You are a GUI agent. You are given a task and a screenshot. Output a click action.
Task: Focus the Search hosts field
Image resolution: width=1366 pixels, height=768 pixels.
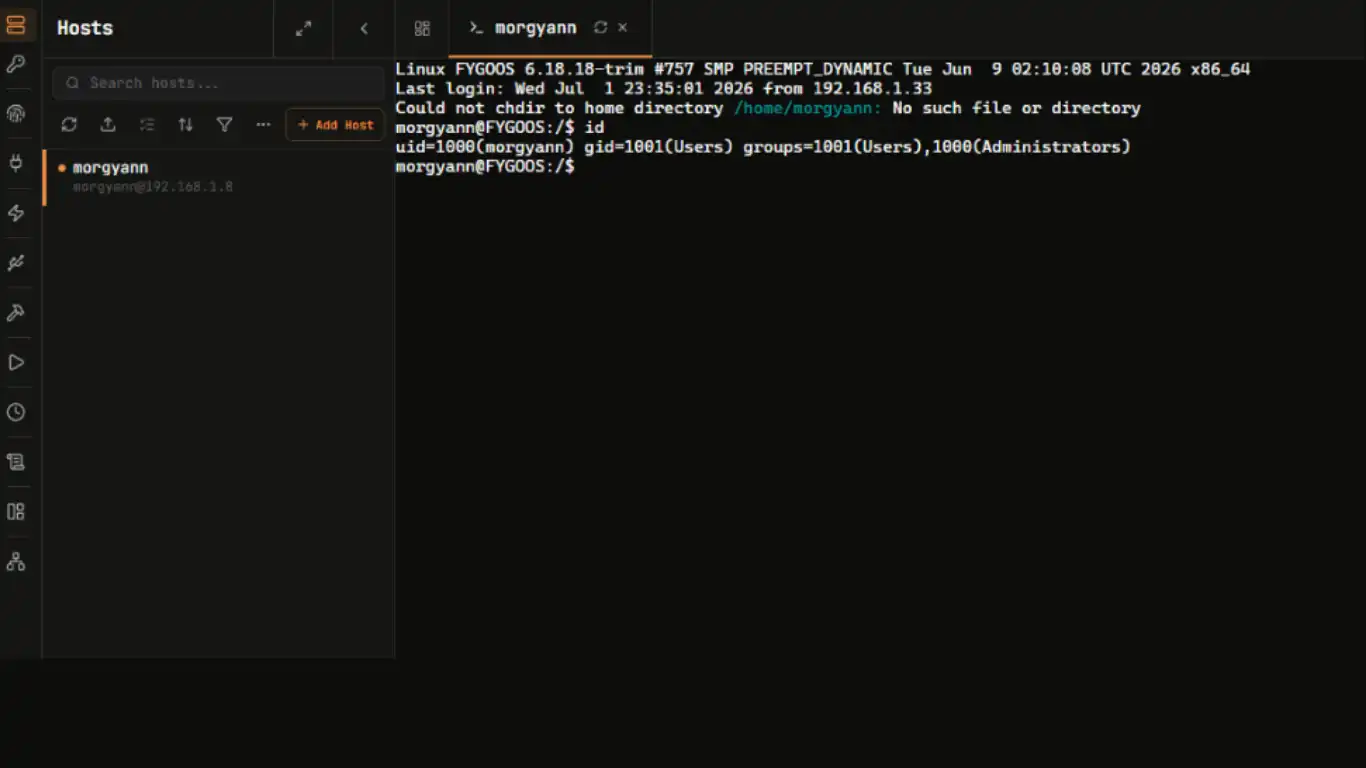point(218,83)
